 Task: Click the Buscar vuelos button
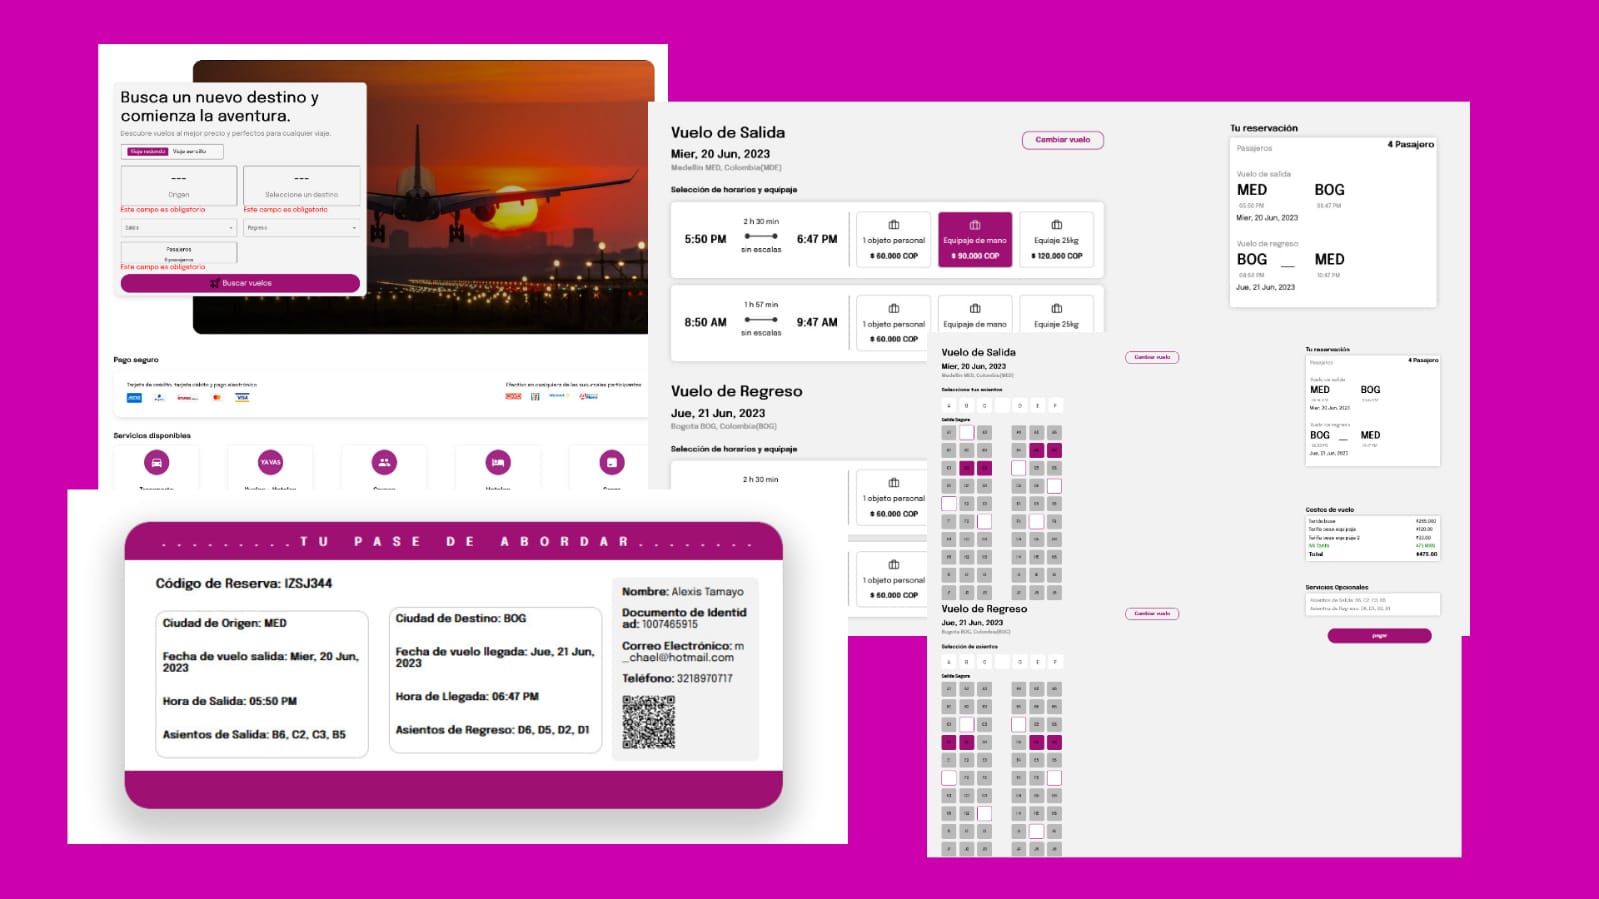tap(240, 283)
